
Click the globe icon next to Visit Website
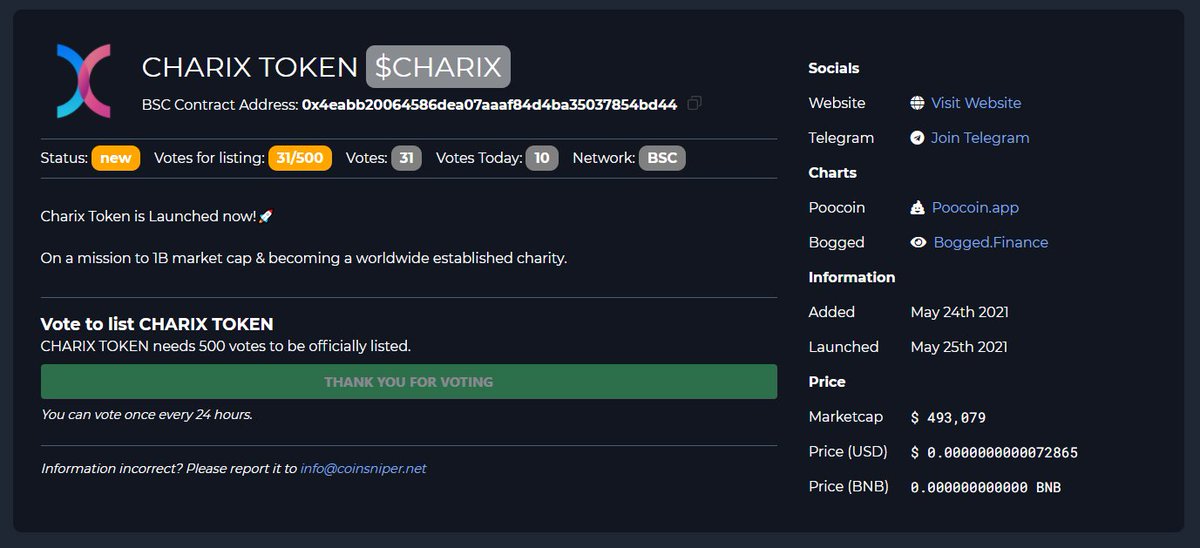click(917, 103)
